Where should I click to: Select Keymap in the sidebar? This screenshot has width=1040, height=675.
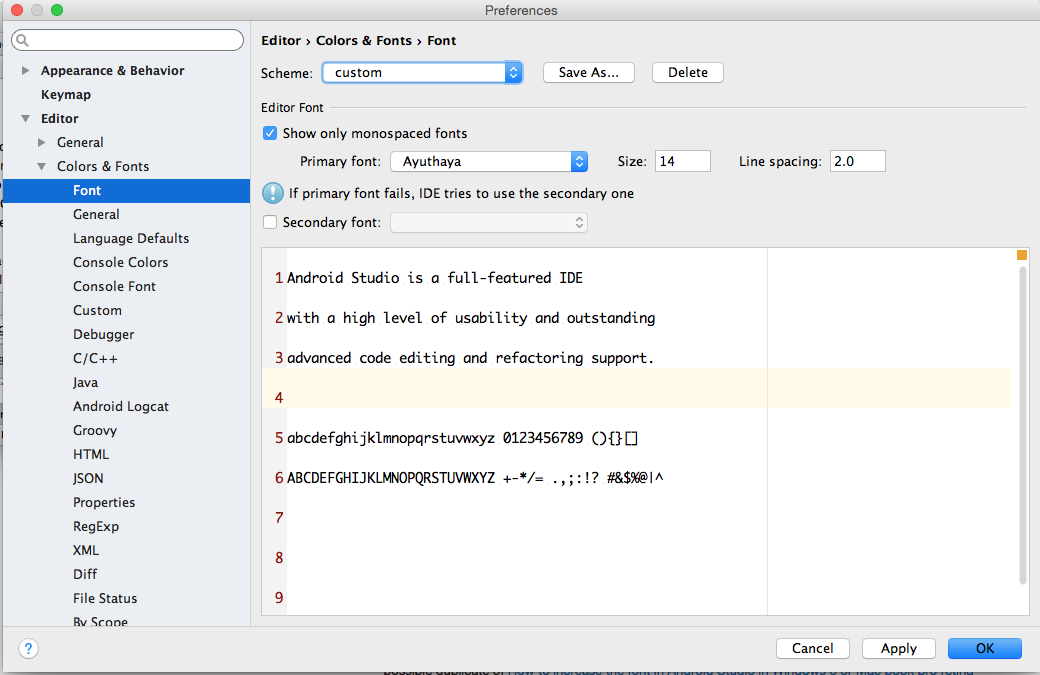(66, 95)
